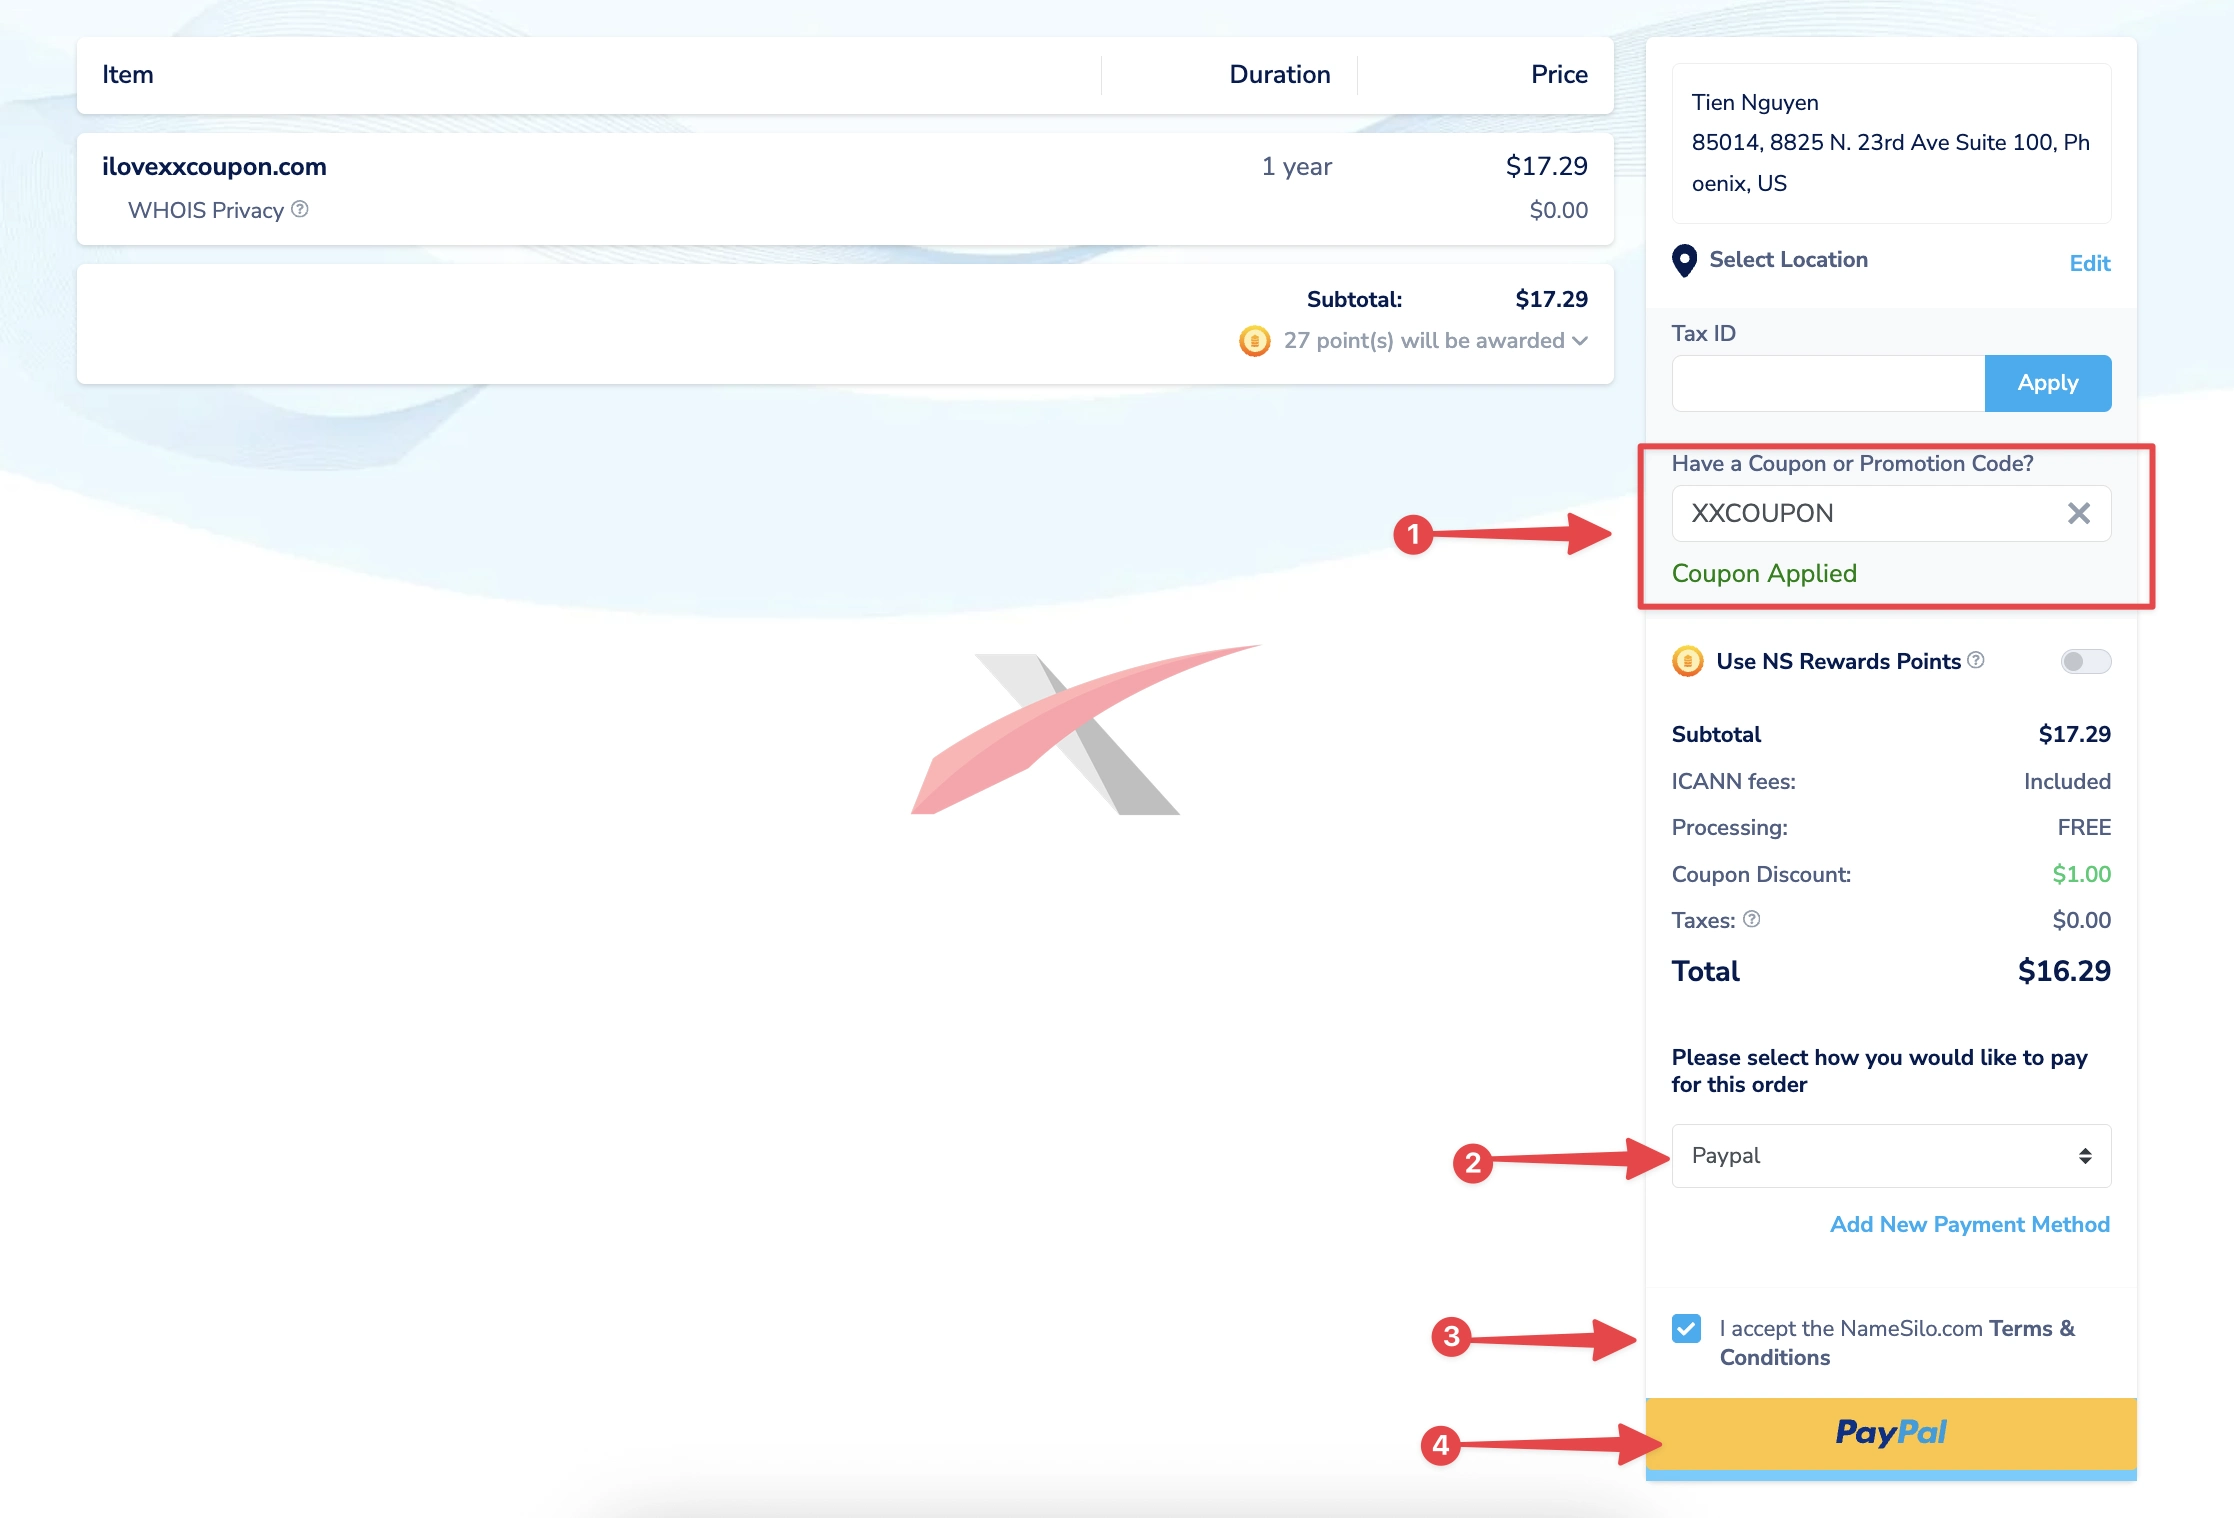Screen dimensions: 2234x1518
Task: Click the coupon code input field
Action: coord(1891,513)
